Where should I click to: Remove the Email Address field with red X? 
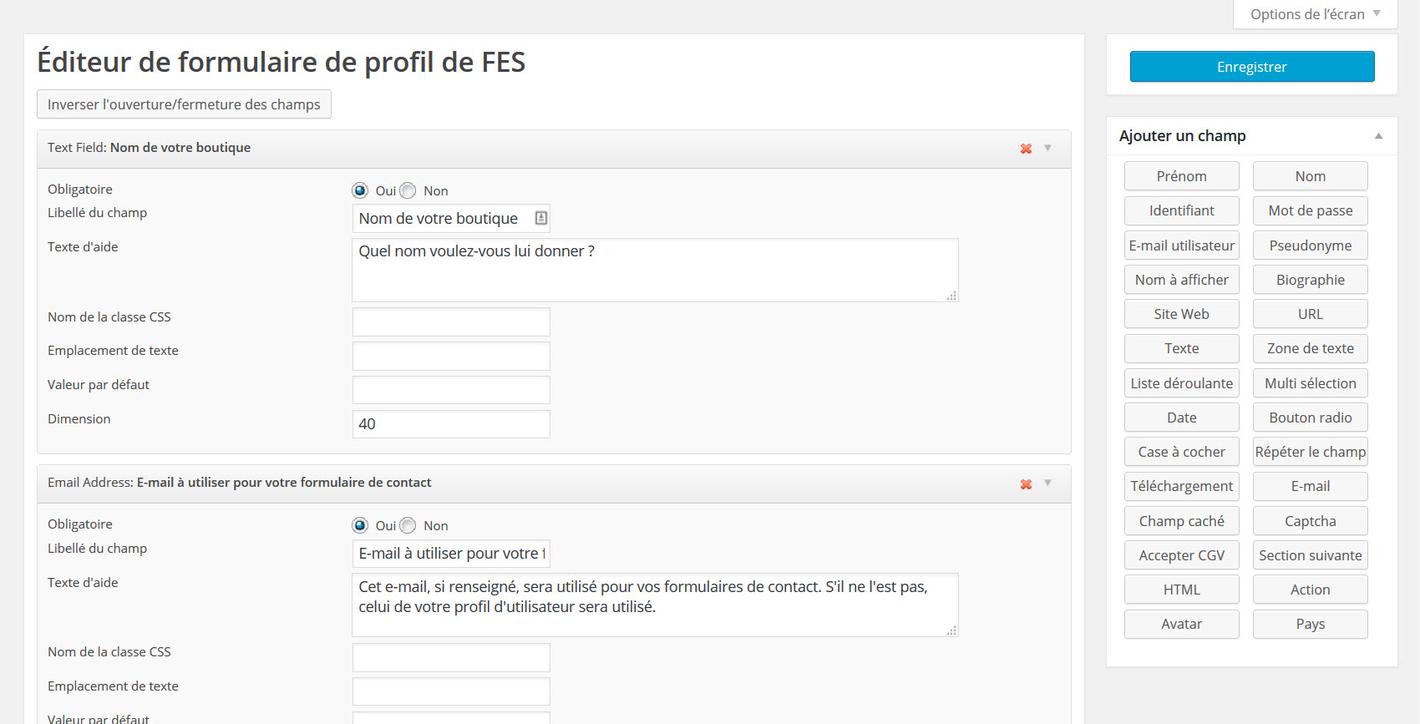(1026, 484)
